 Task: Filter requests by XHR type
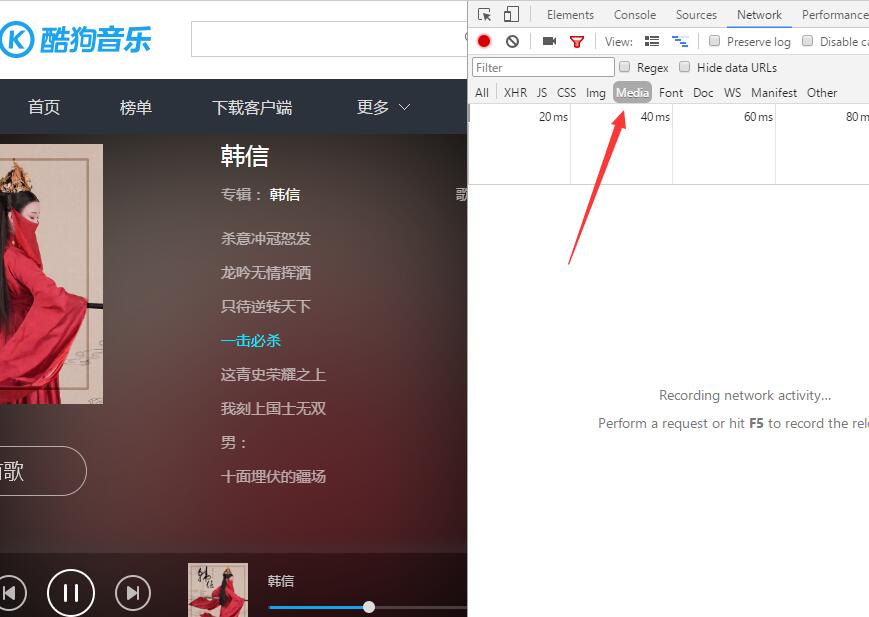[x=514, y=92]
